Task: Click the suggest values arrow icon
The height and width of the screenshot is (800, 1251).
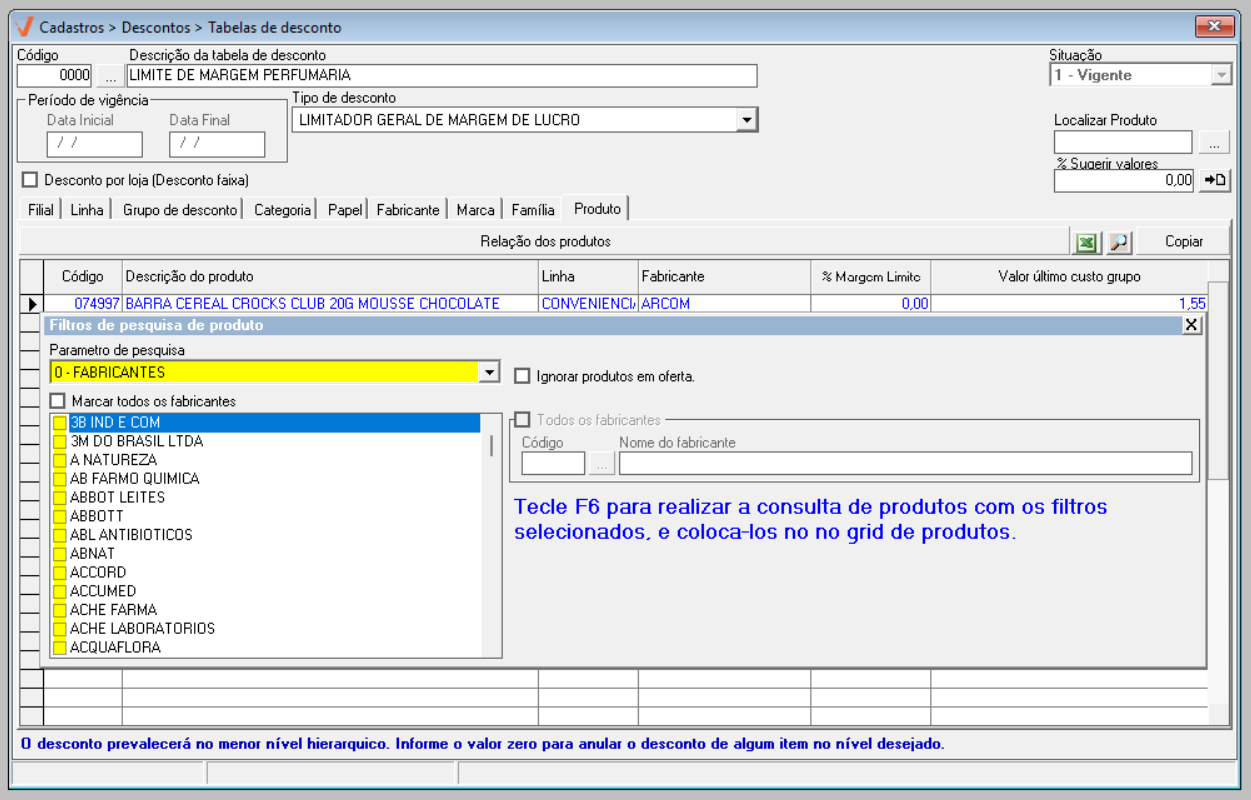Action: (x=1214, y=180)
